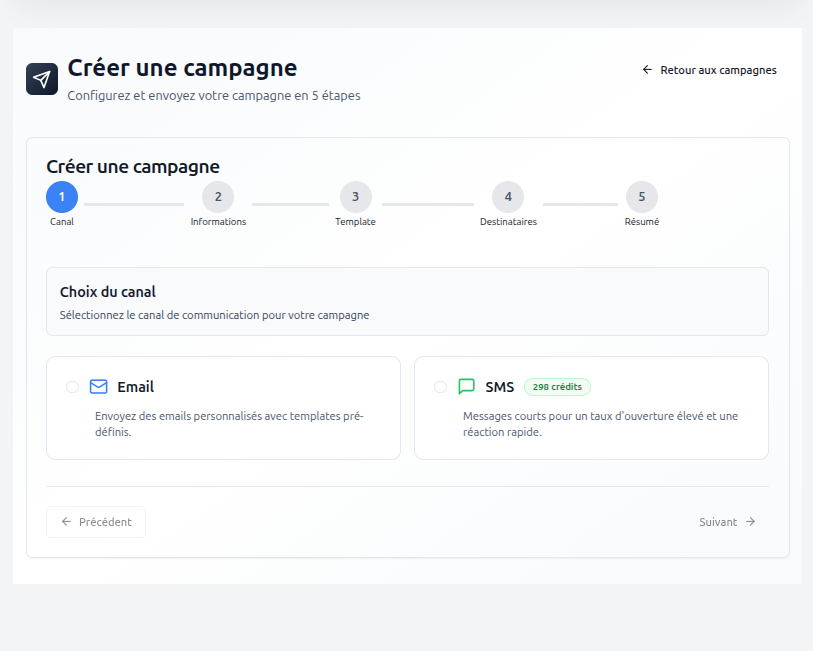Click the green chat bubble icon beside SMS
Screen dimensions: 813x651
466,386
